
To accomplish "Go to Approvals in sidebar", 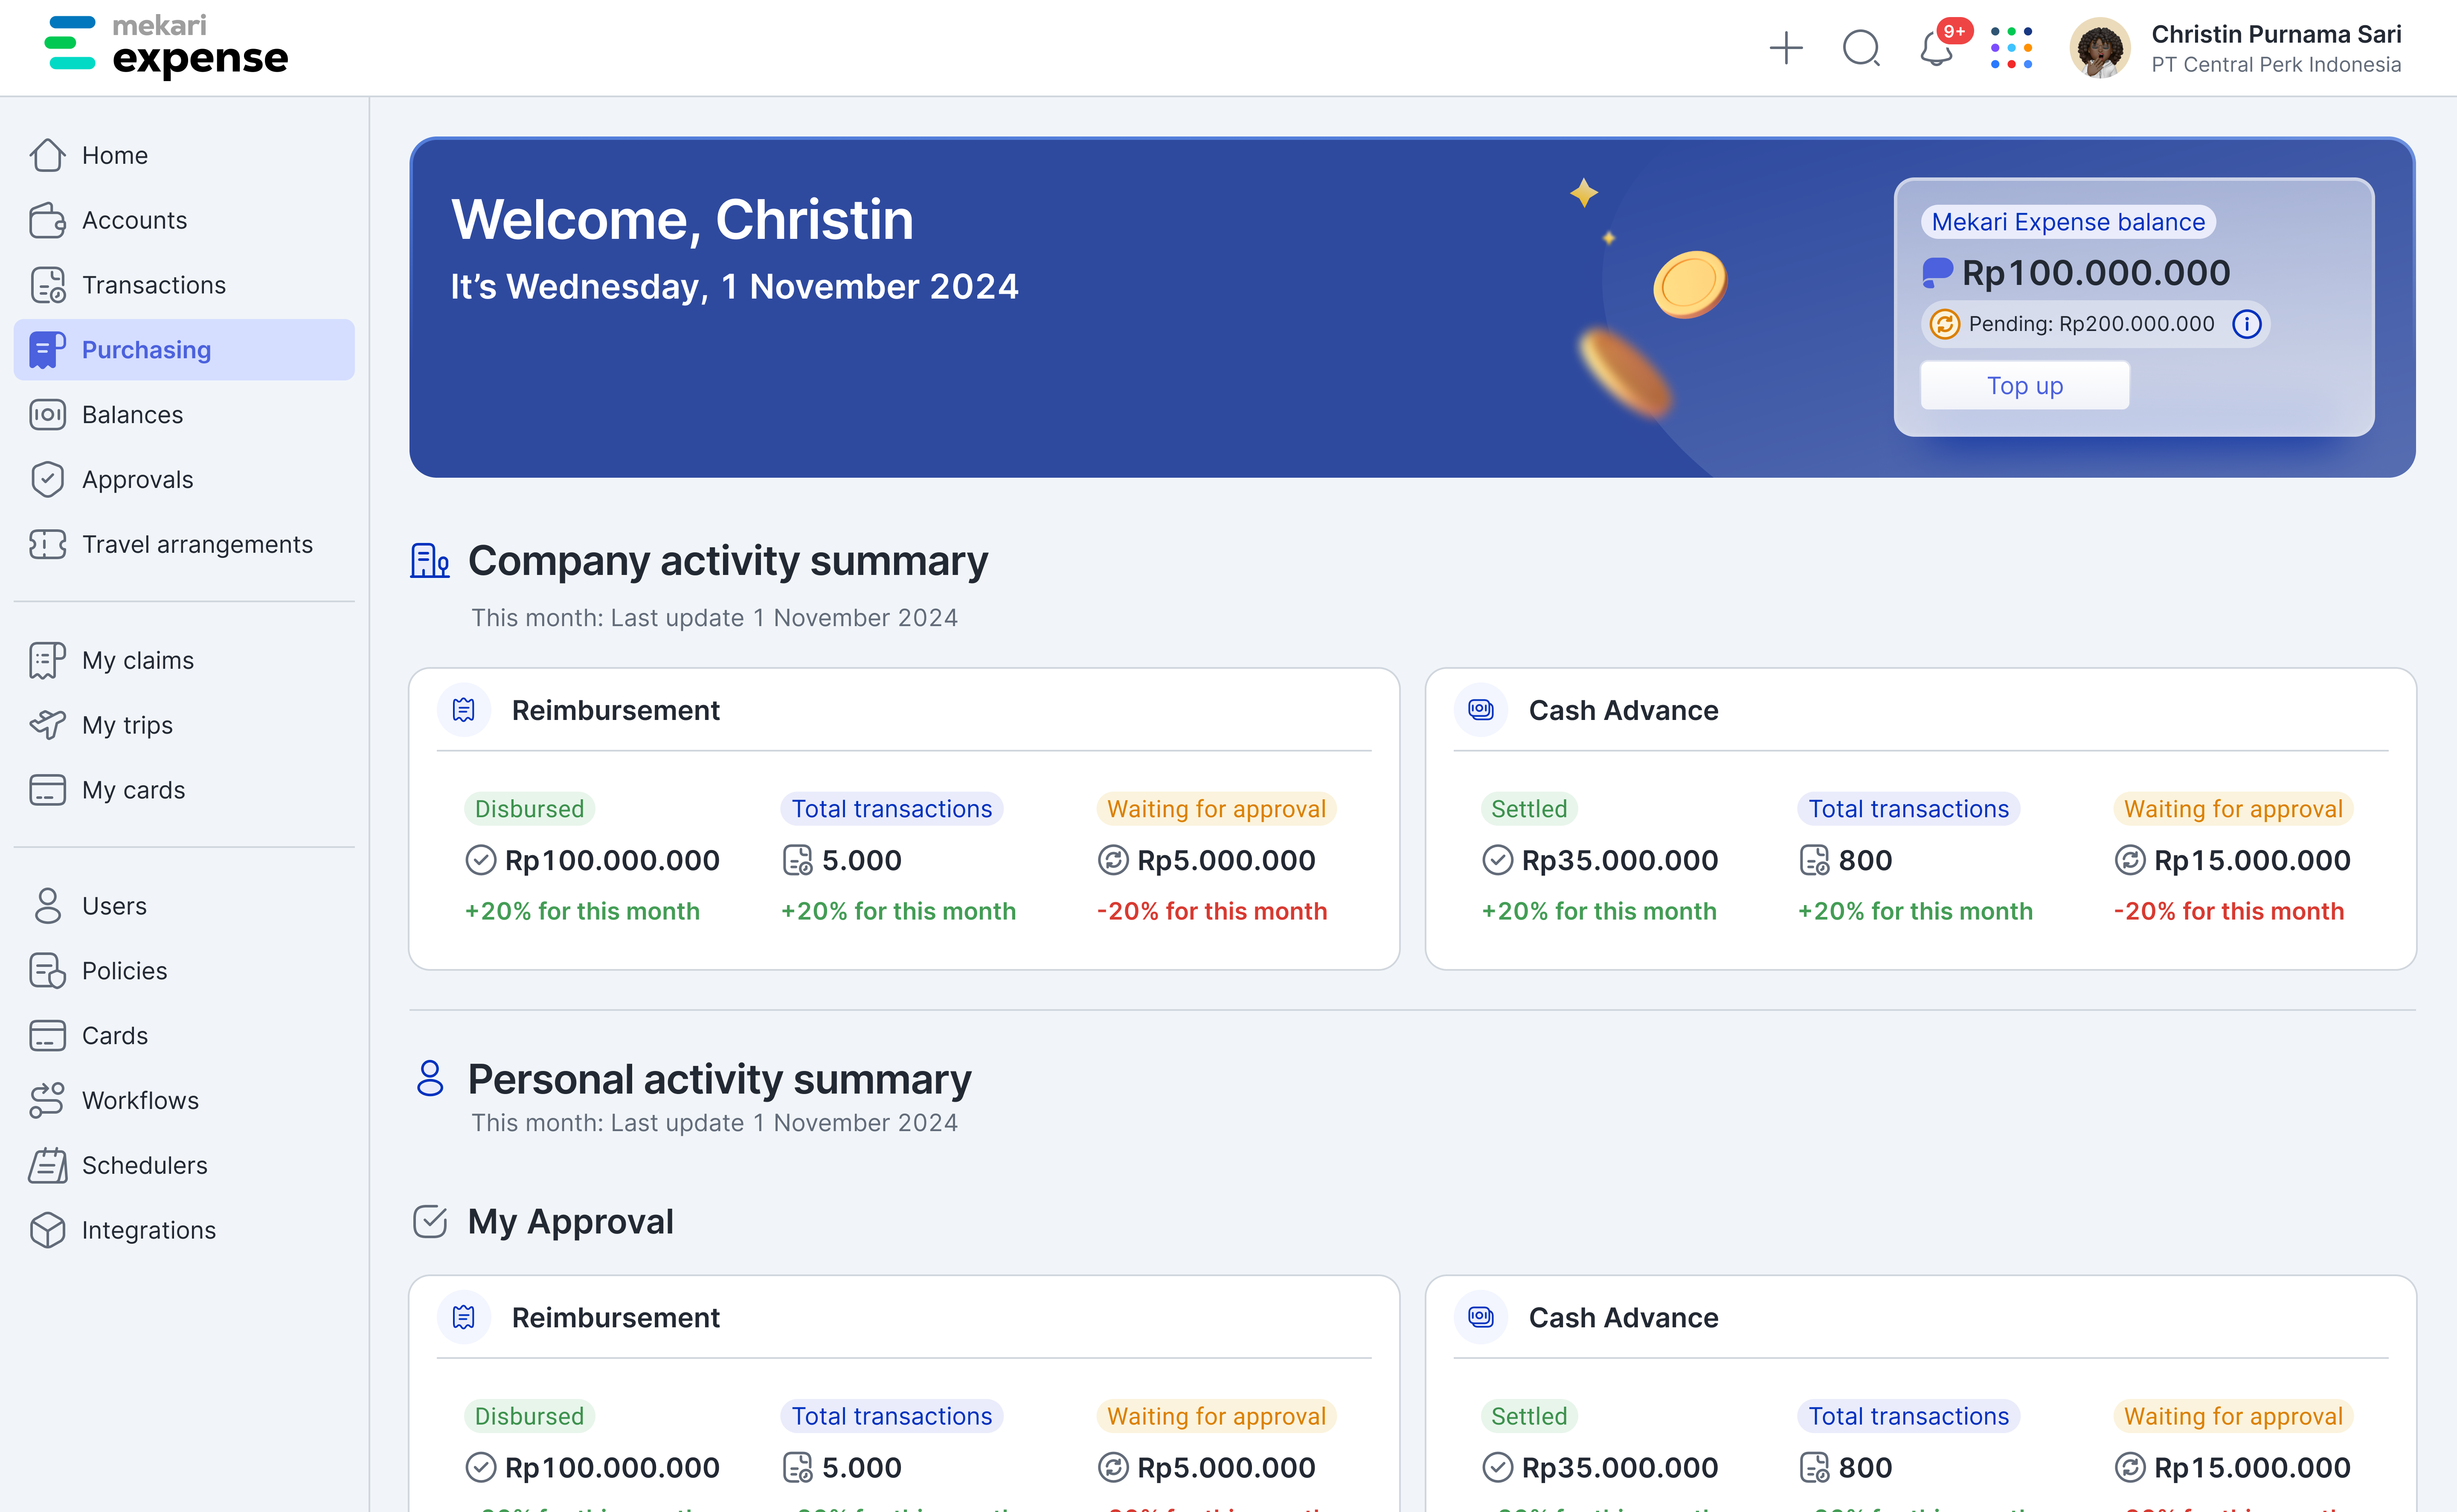I will tap(137, 480).
